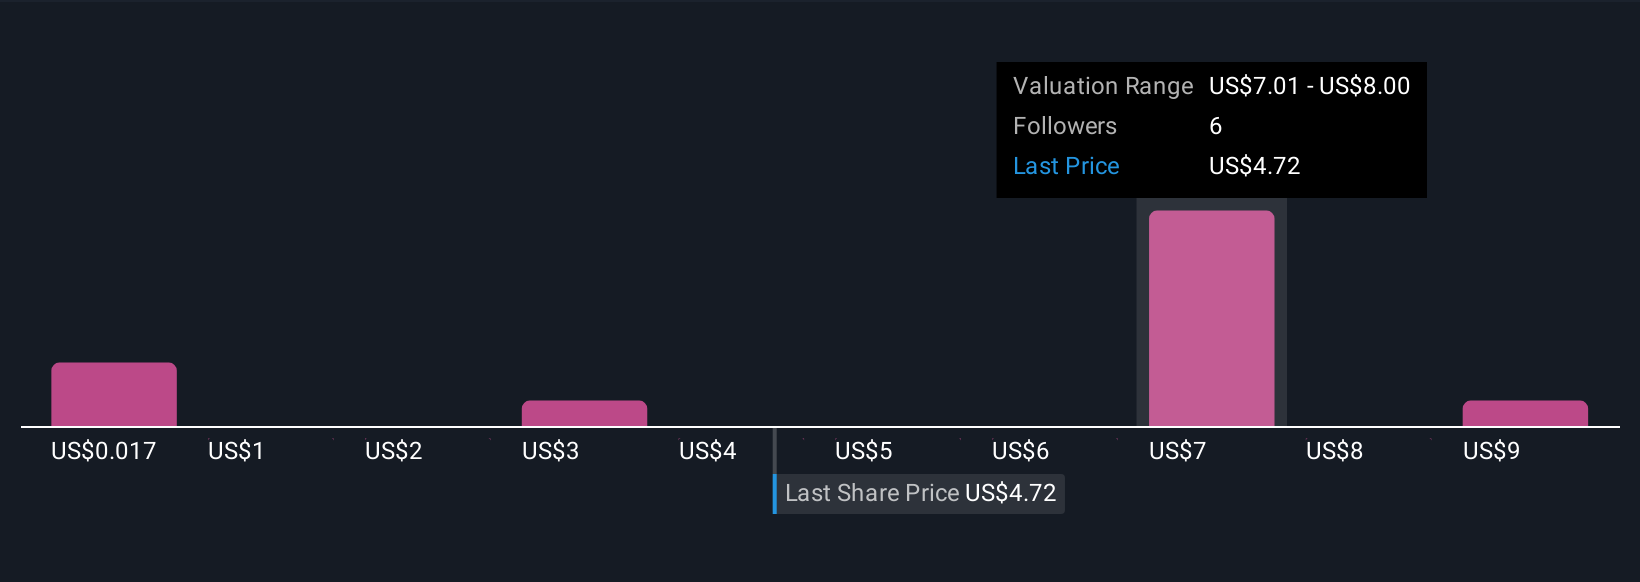Click the US$5 axis label
Viewport: 1640px width, 582px height.
[x=864, y=451]
